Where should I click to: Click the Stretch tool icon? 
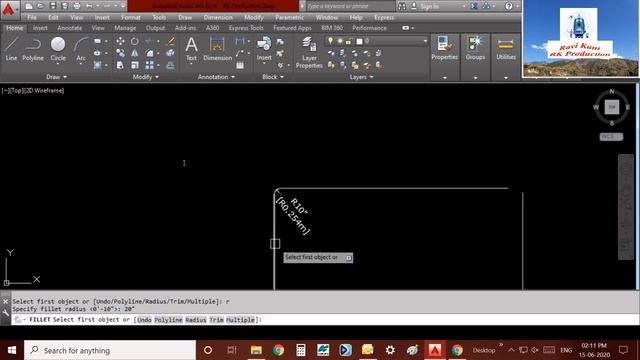pos(120,65)
